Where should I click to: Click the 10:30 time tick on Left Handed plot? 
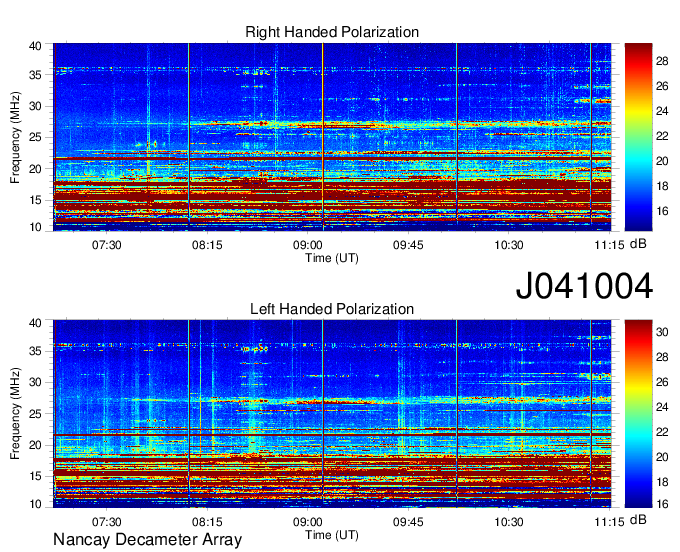click(x=509, y=522)
